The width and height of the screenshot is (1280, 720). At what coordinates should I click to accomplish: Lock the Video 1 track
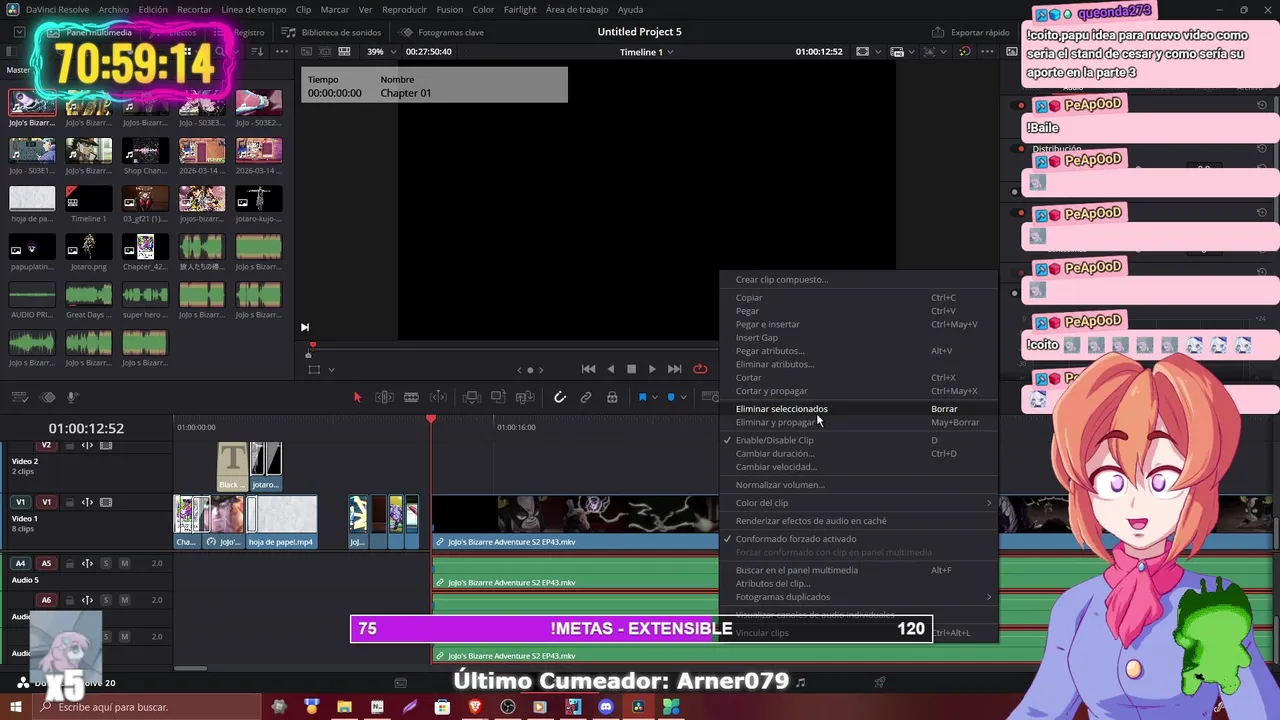click(70, 502)
